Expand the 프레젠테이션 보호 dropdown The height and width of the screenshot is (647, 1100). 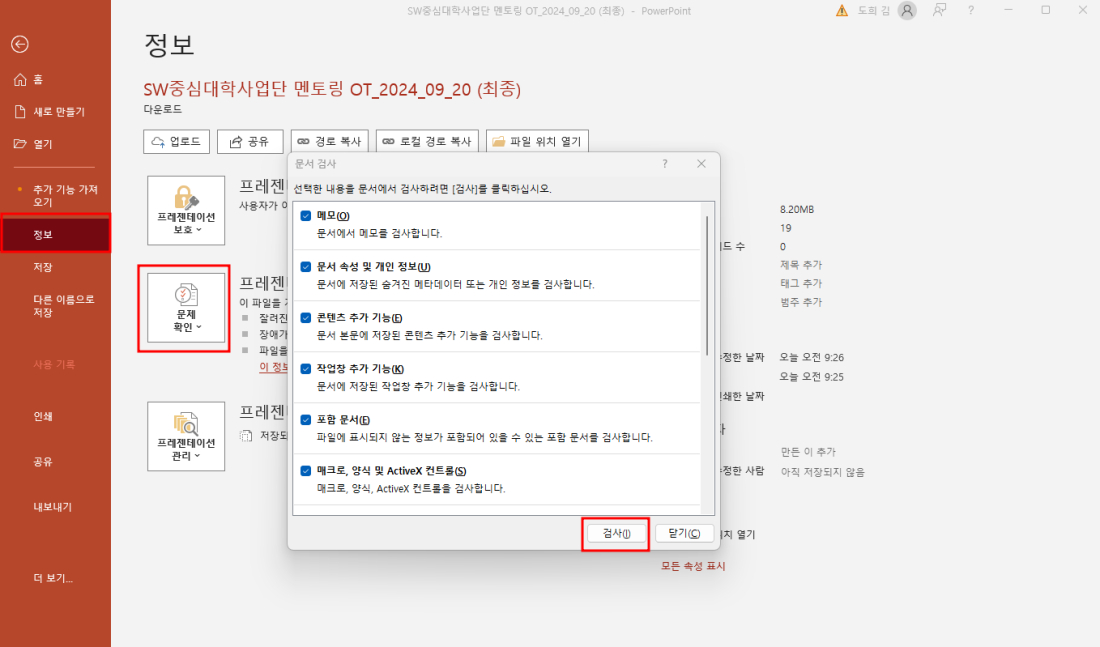(186, 210)
